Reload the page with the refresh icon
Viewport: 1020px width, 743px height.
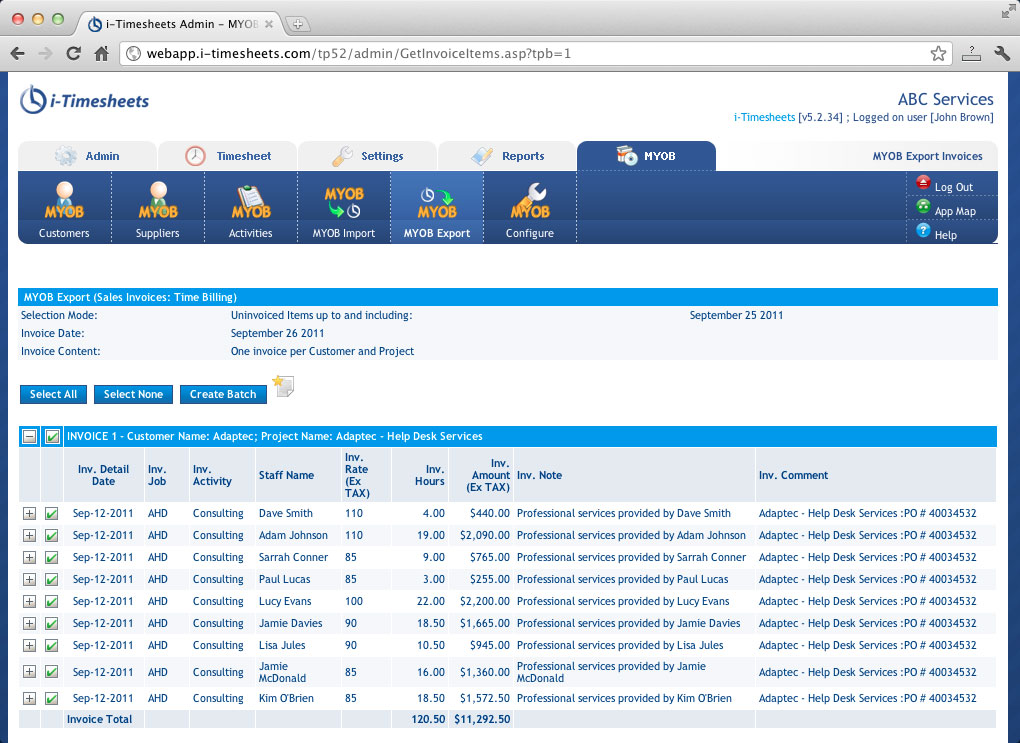click(74, 53)
